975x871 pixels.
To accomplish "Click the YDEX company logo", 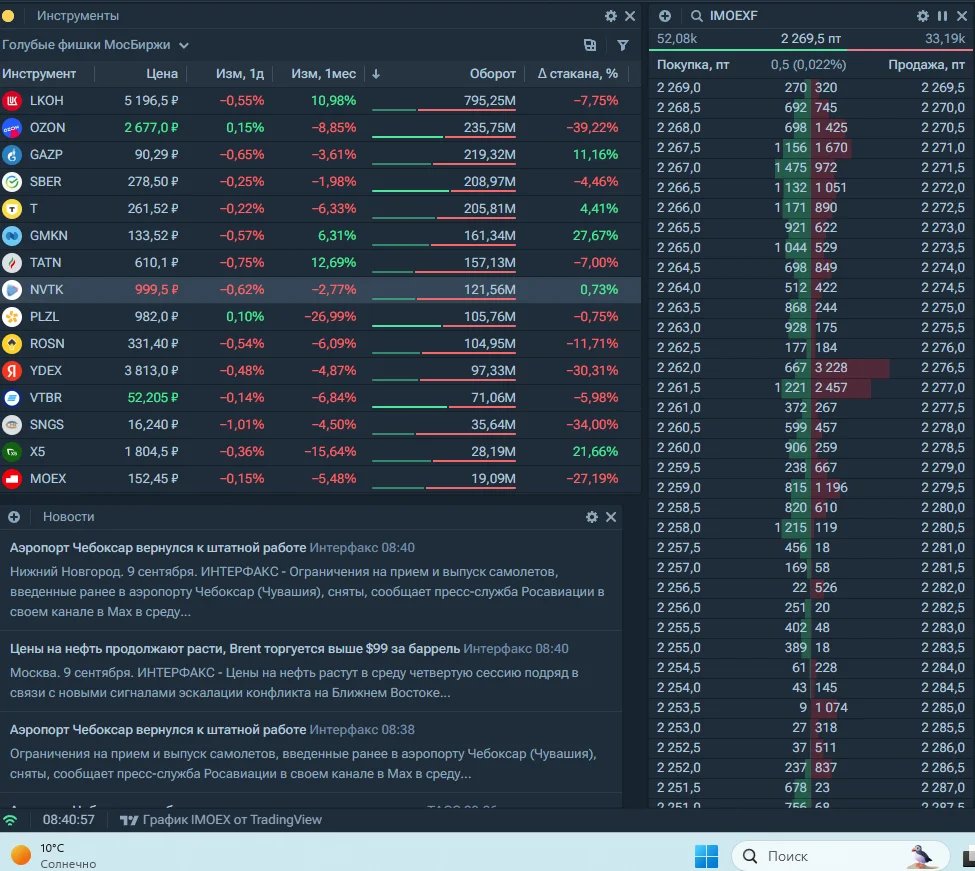I will tap(12, 371).
